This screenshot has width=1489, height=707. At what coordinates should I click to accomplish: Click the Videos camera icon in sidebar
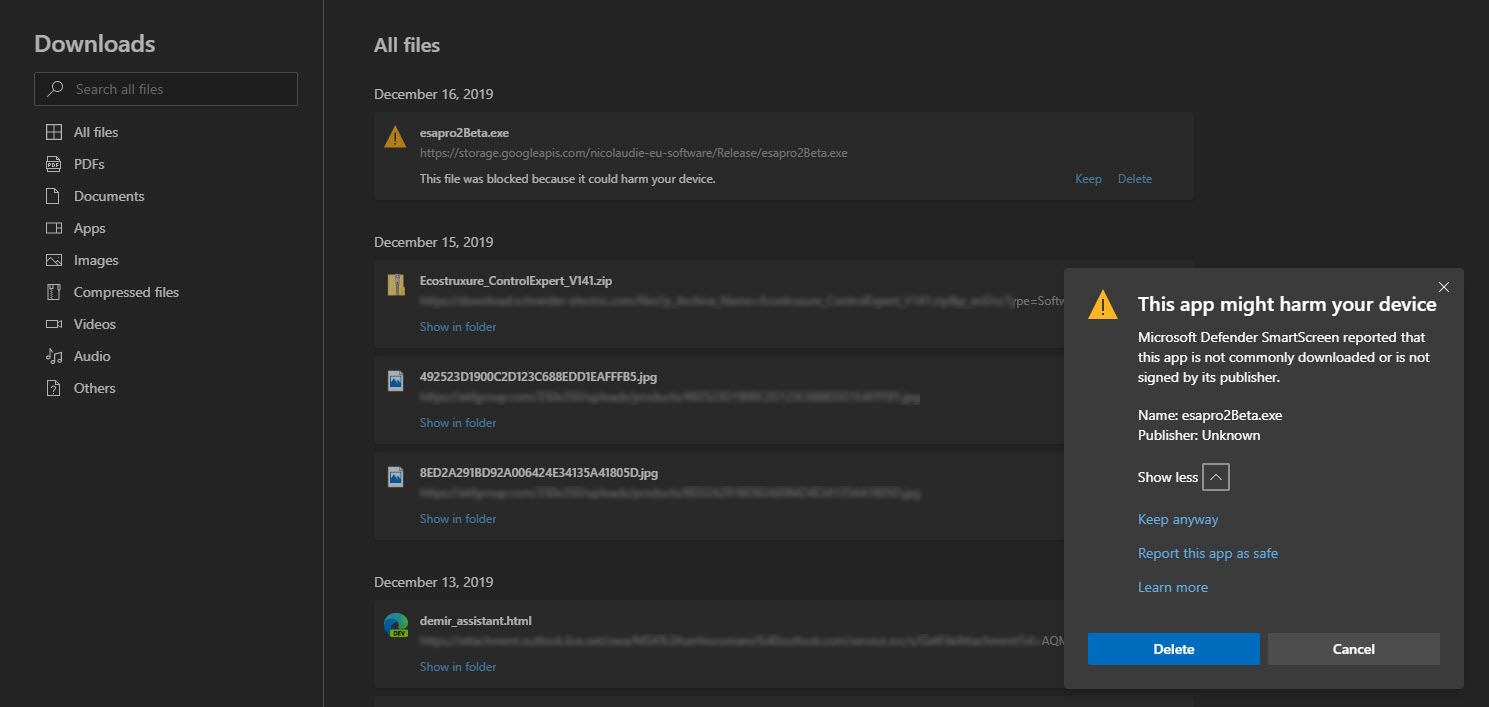pos(54,324)
